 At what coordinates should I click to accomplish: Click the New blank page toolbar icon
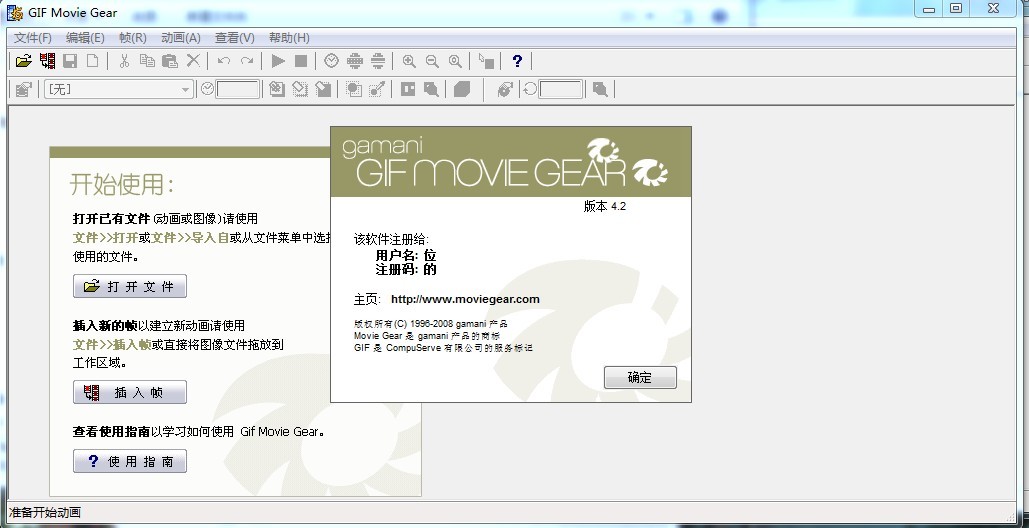point(93,61)
